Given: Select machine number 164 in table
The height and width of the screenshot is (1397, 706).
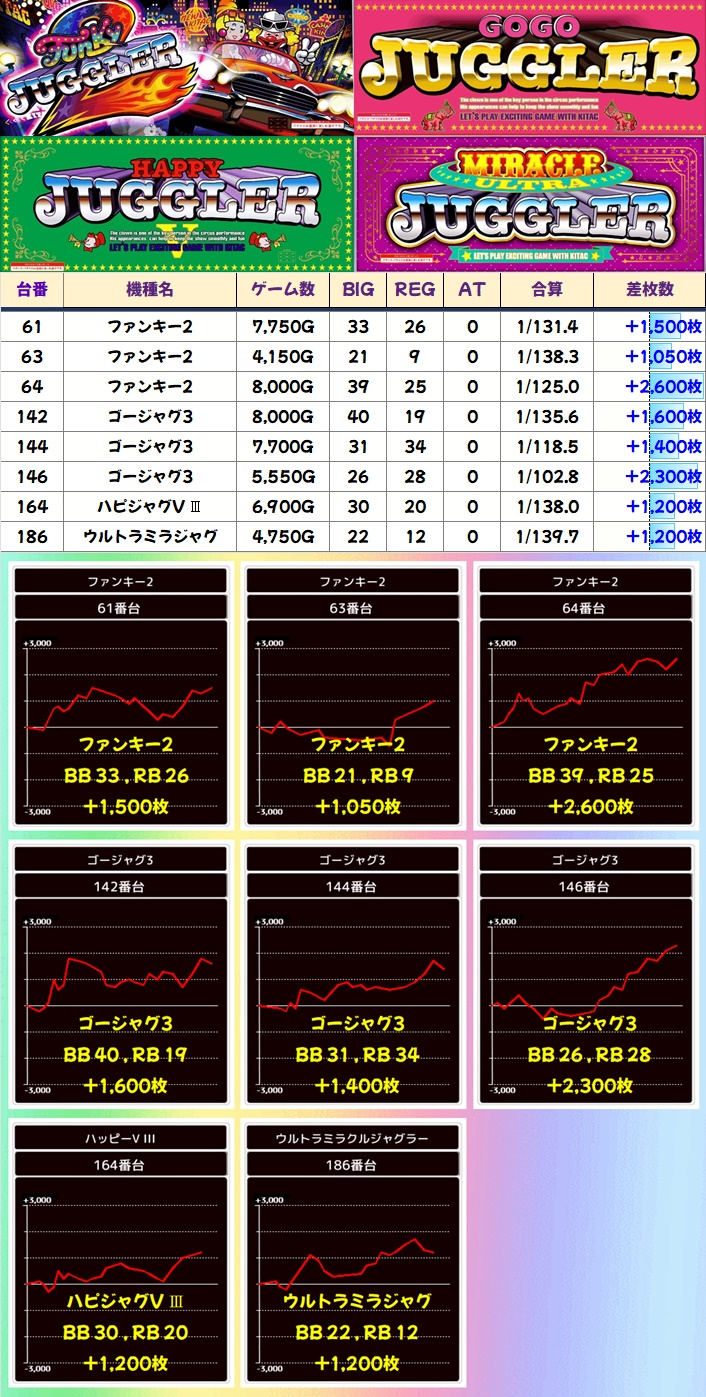Looking at the screenshot, I should coord(32,506).
